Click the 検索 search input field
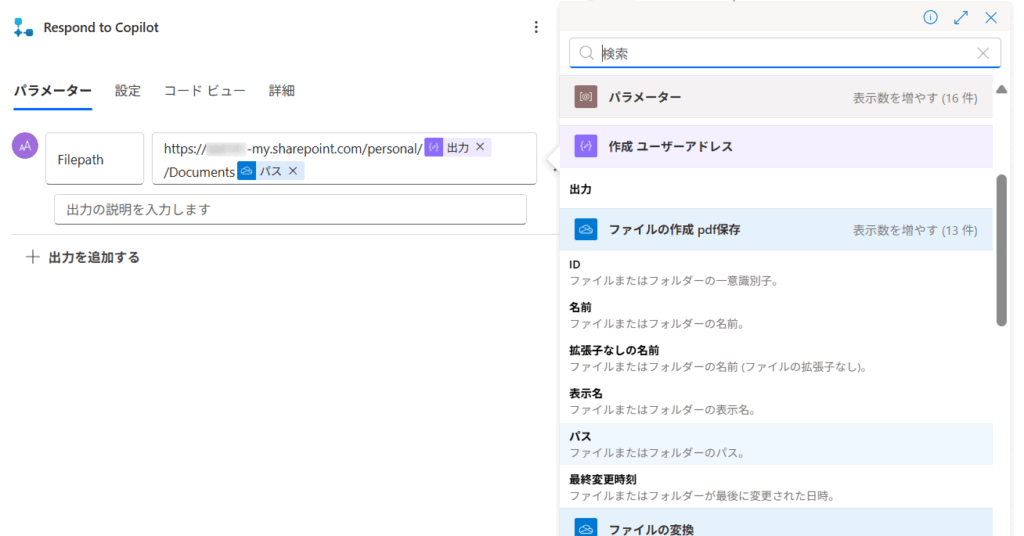The width and height of the screenshot is (1024, 536). [x=780, y=54]
